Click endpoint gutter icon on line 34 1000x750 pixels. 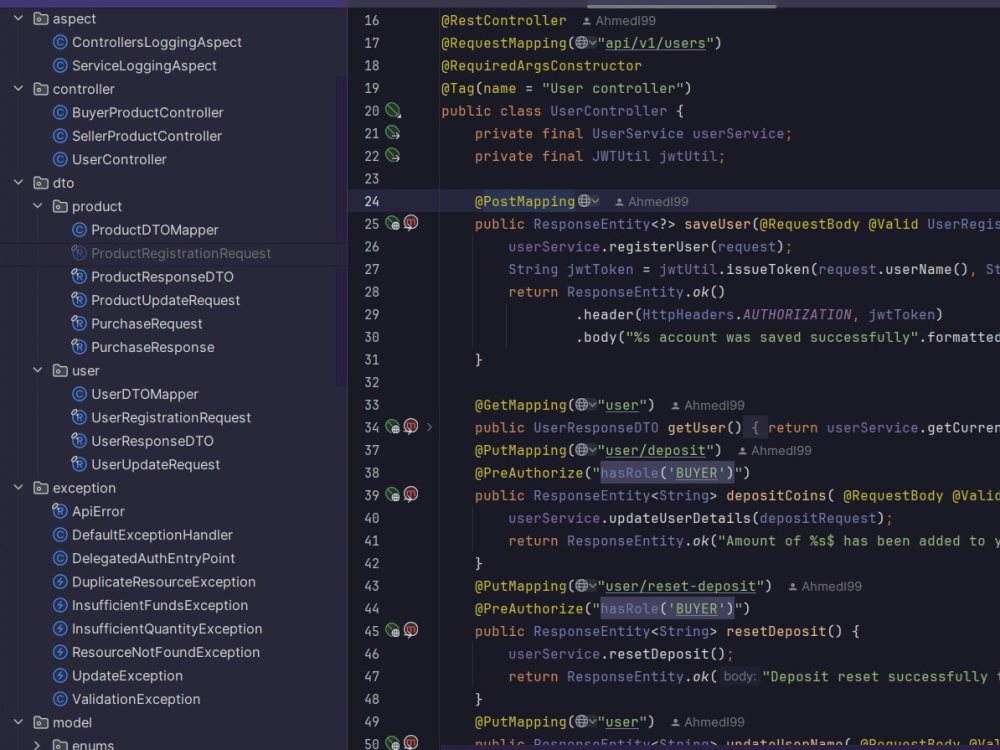click(x=393, y=427)
